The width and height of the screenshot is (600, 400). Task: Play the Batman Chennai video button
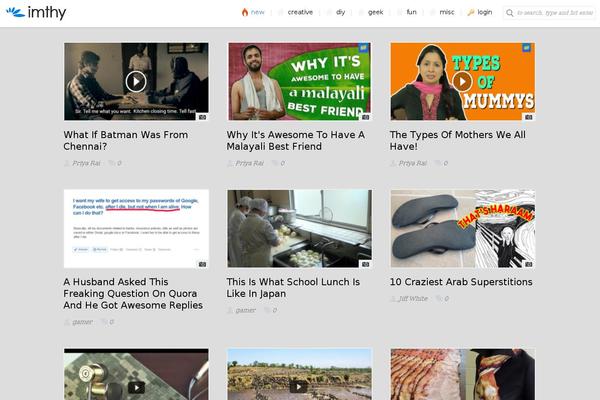coord(136,81)
